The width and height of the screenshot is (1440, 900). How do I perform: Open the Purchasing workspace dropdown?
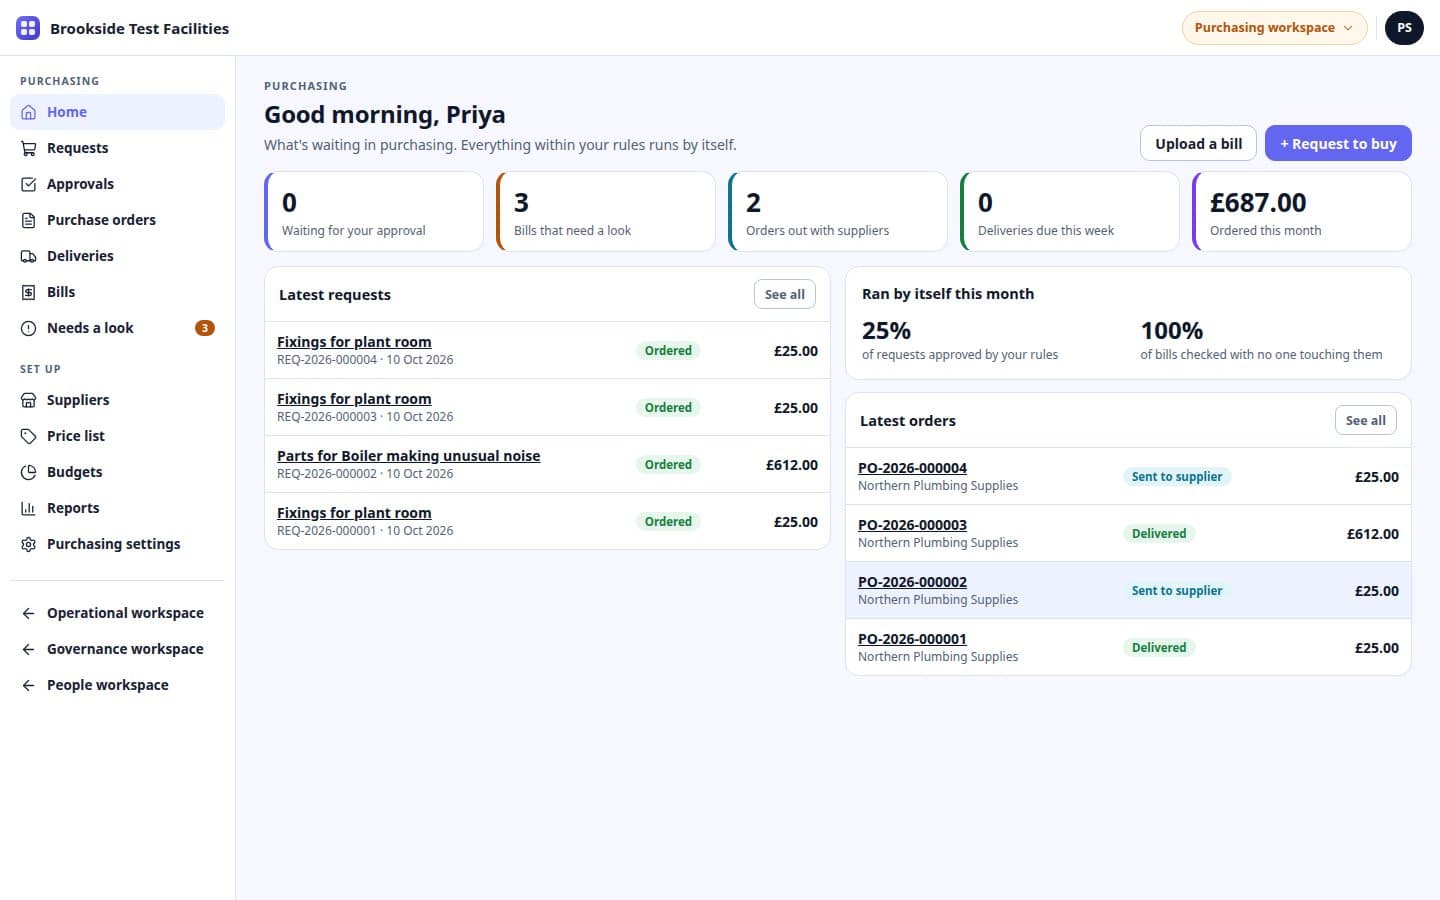pos(1274,28)
